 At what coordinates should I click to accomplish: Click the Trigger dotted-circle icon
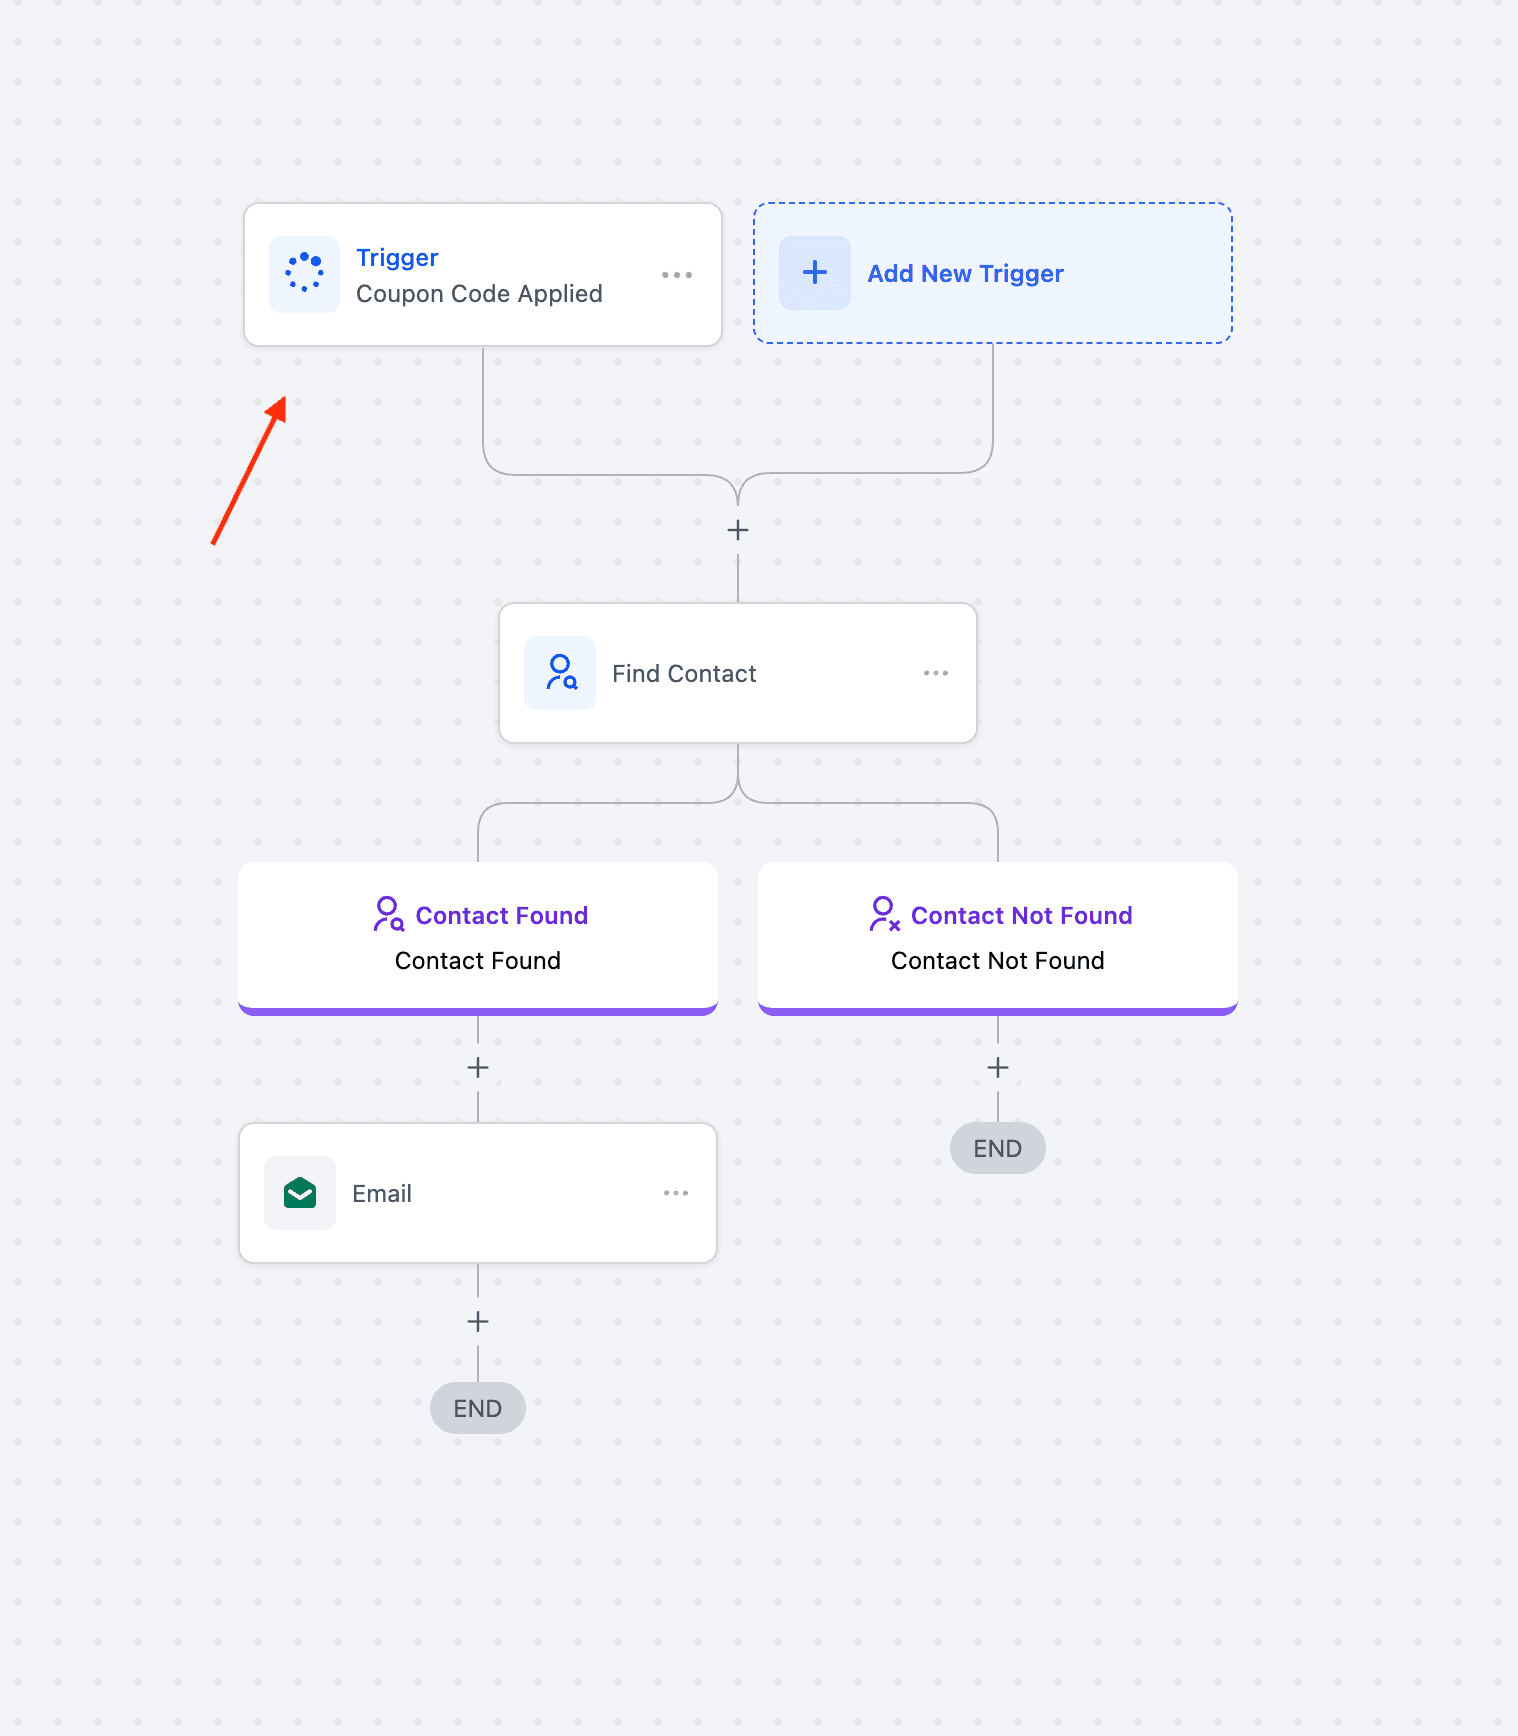pos(304,274)
